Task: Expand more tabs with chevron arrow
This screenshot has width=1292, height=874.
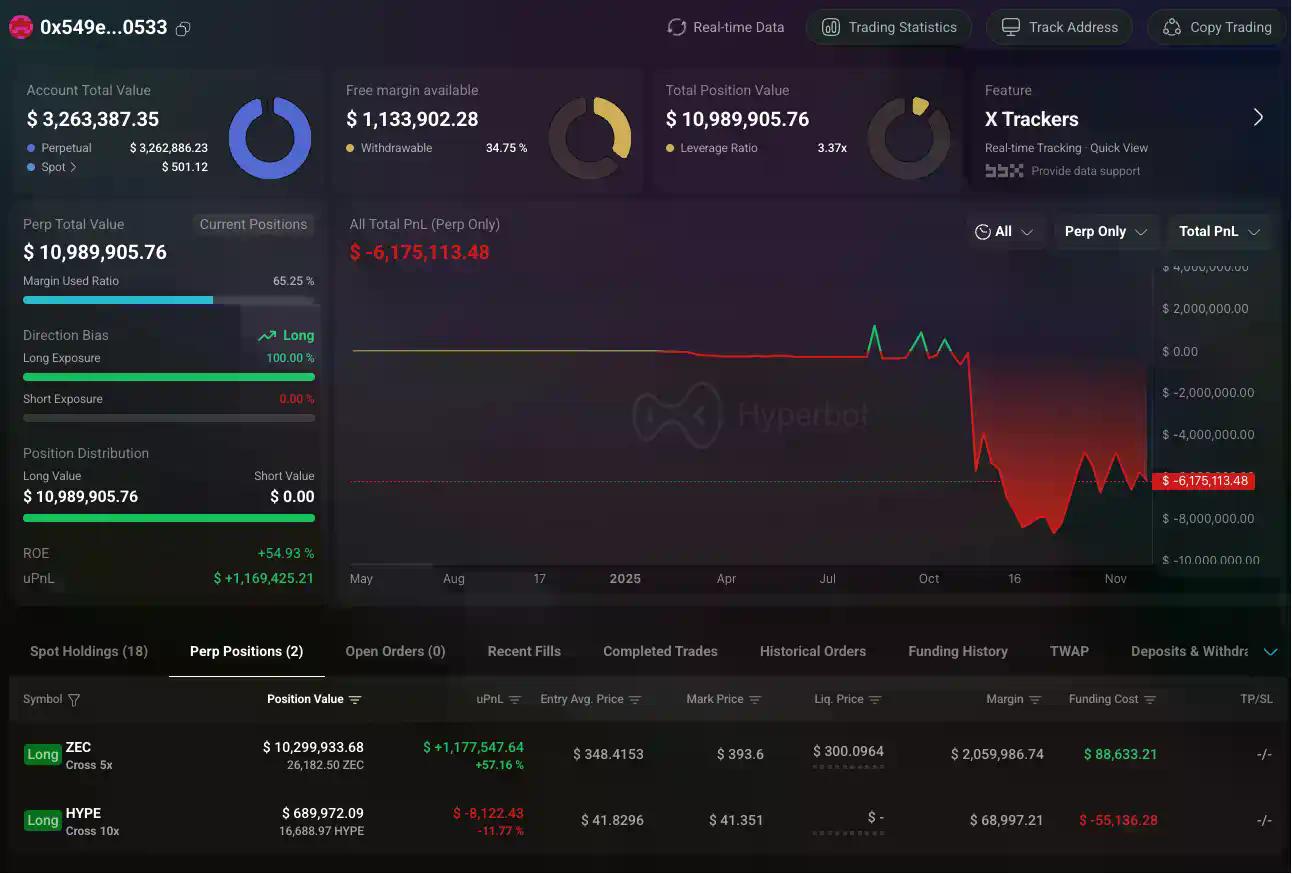Action: coord(1270,652)
